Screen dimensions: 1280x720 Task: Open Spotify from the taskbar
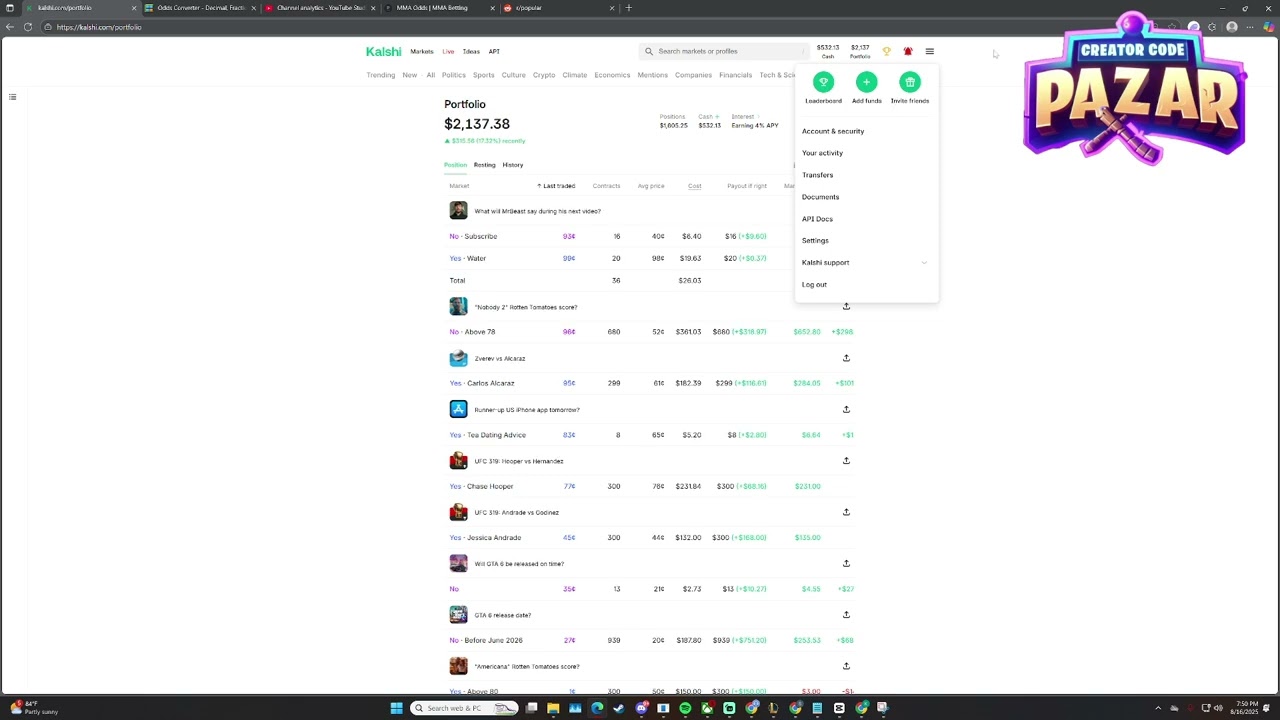(x=685, y=708)
